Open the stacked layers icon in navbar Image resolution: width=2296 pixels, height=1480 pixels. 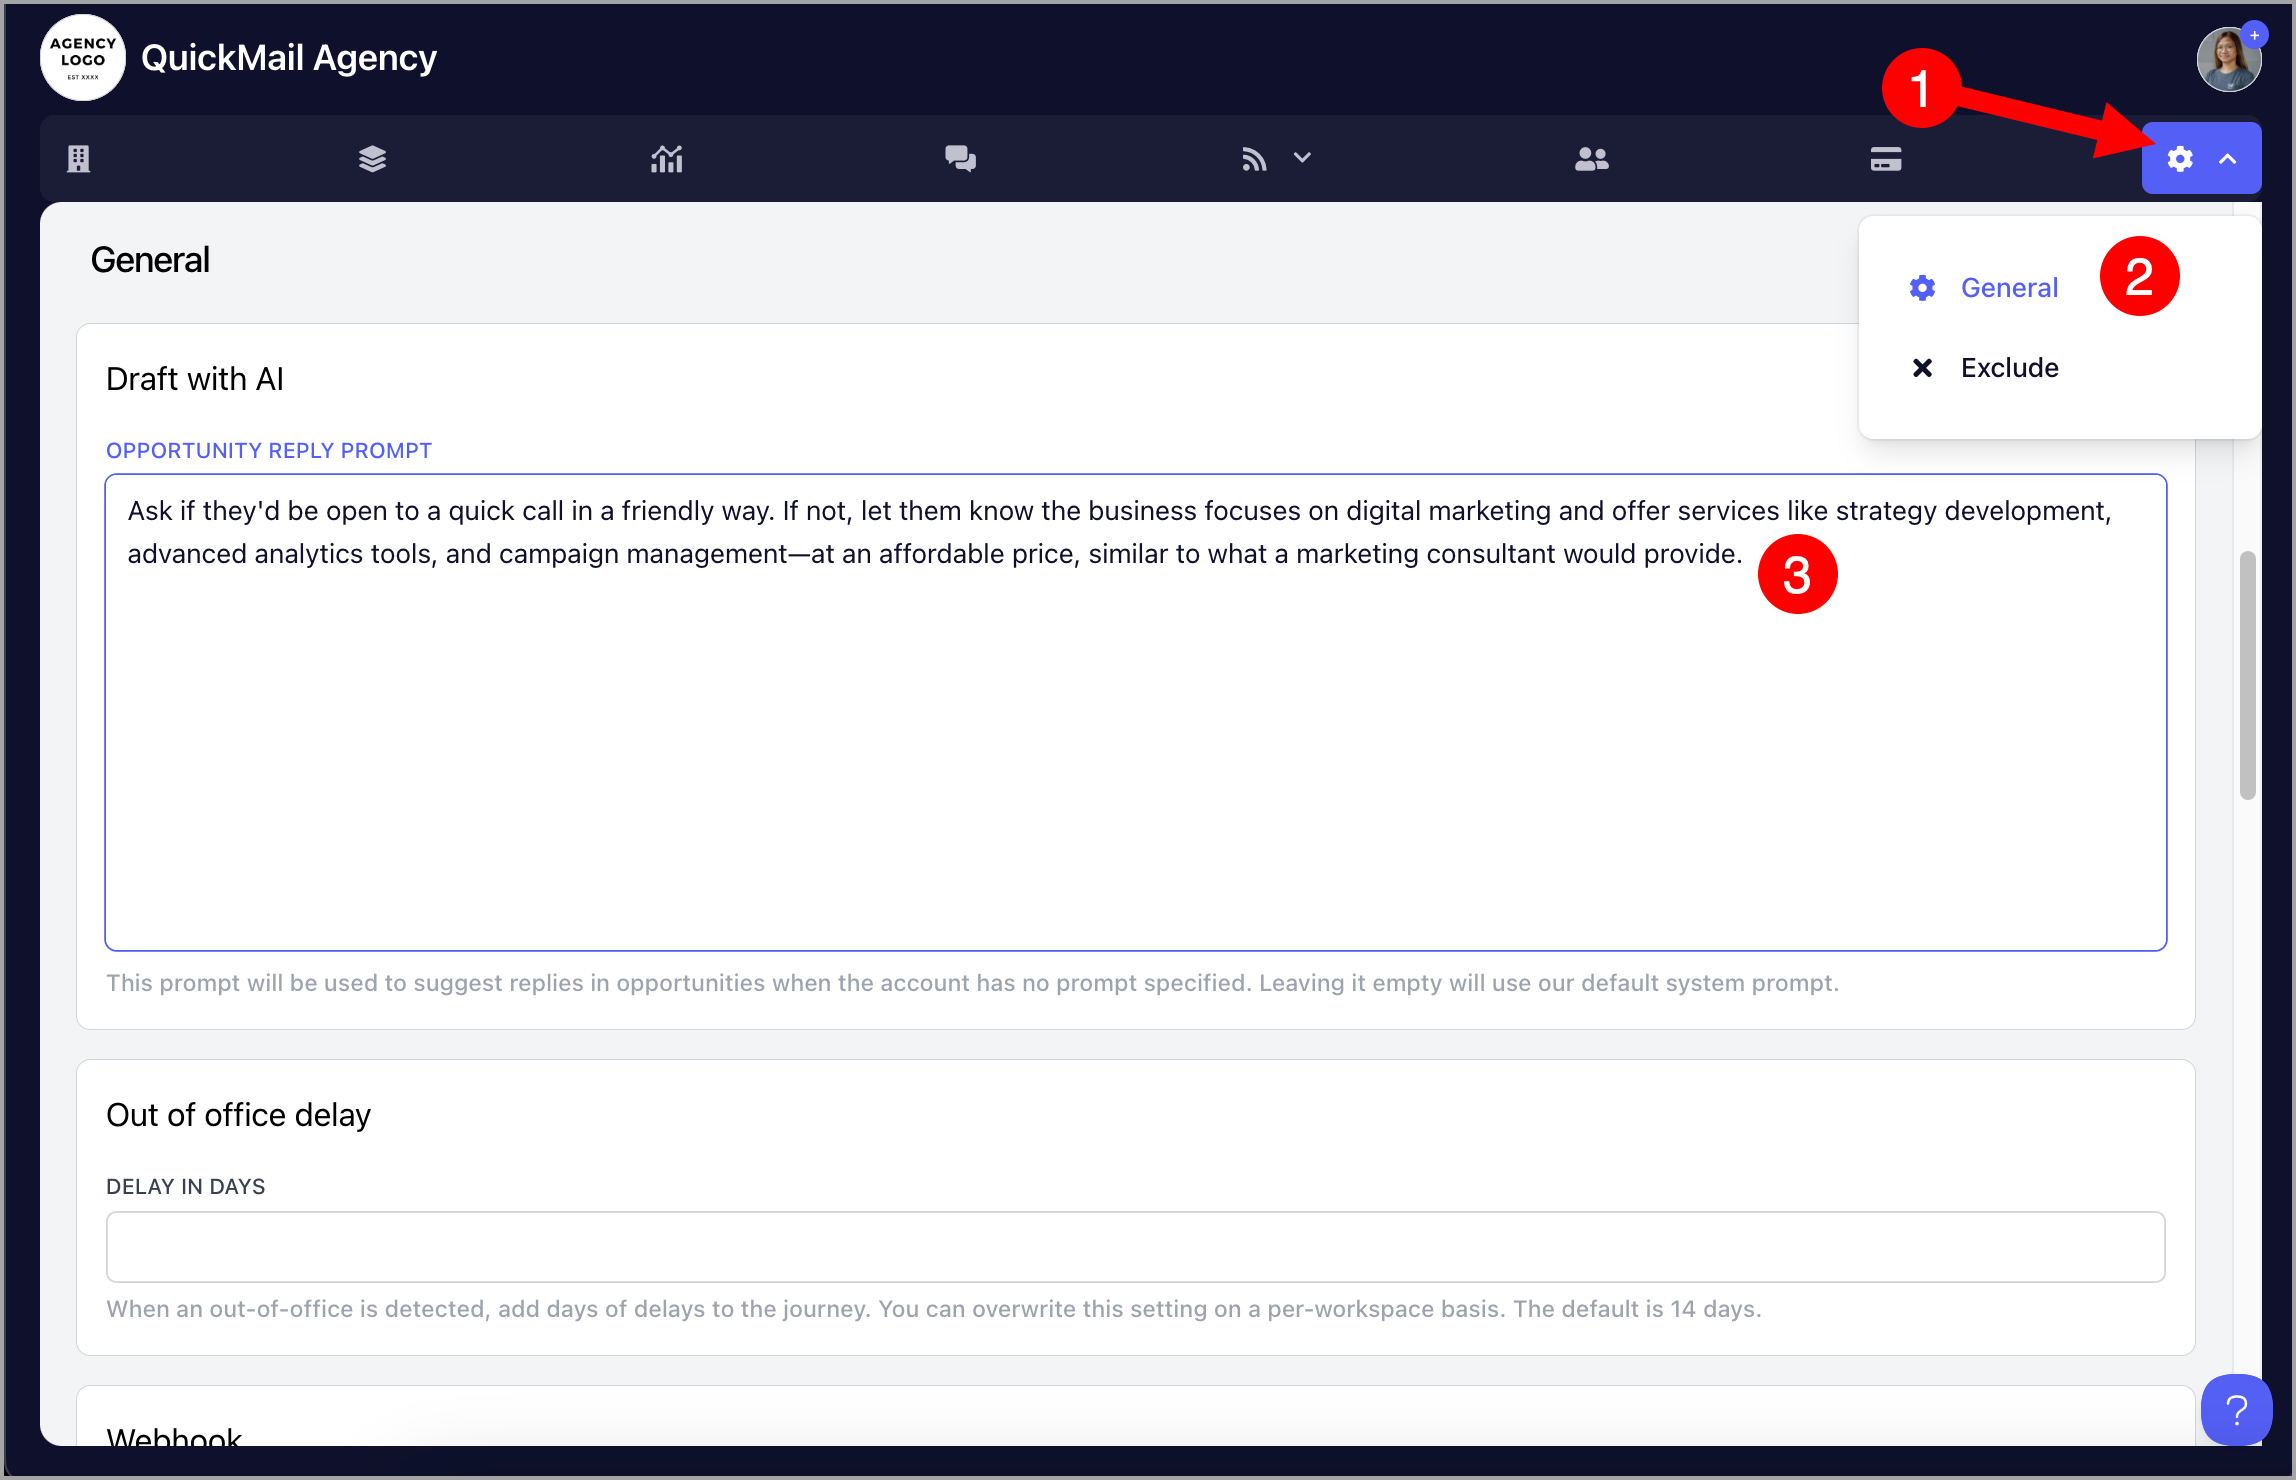[x=372, y=159]
